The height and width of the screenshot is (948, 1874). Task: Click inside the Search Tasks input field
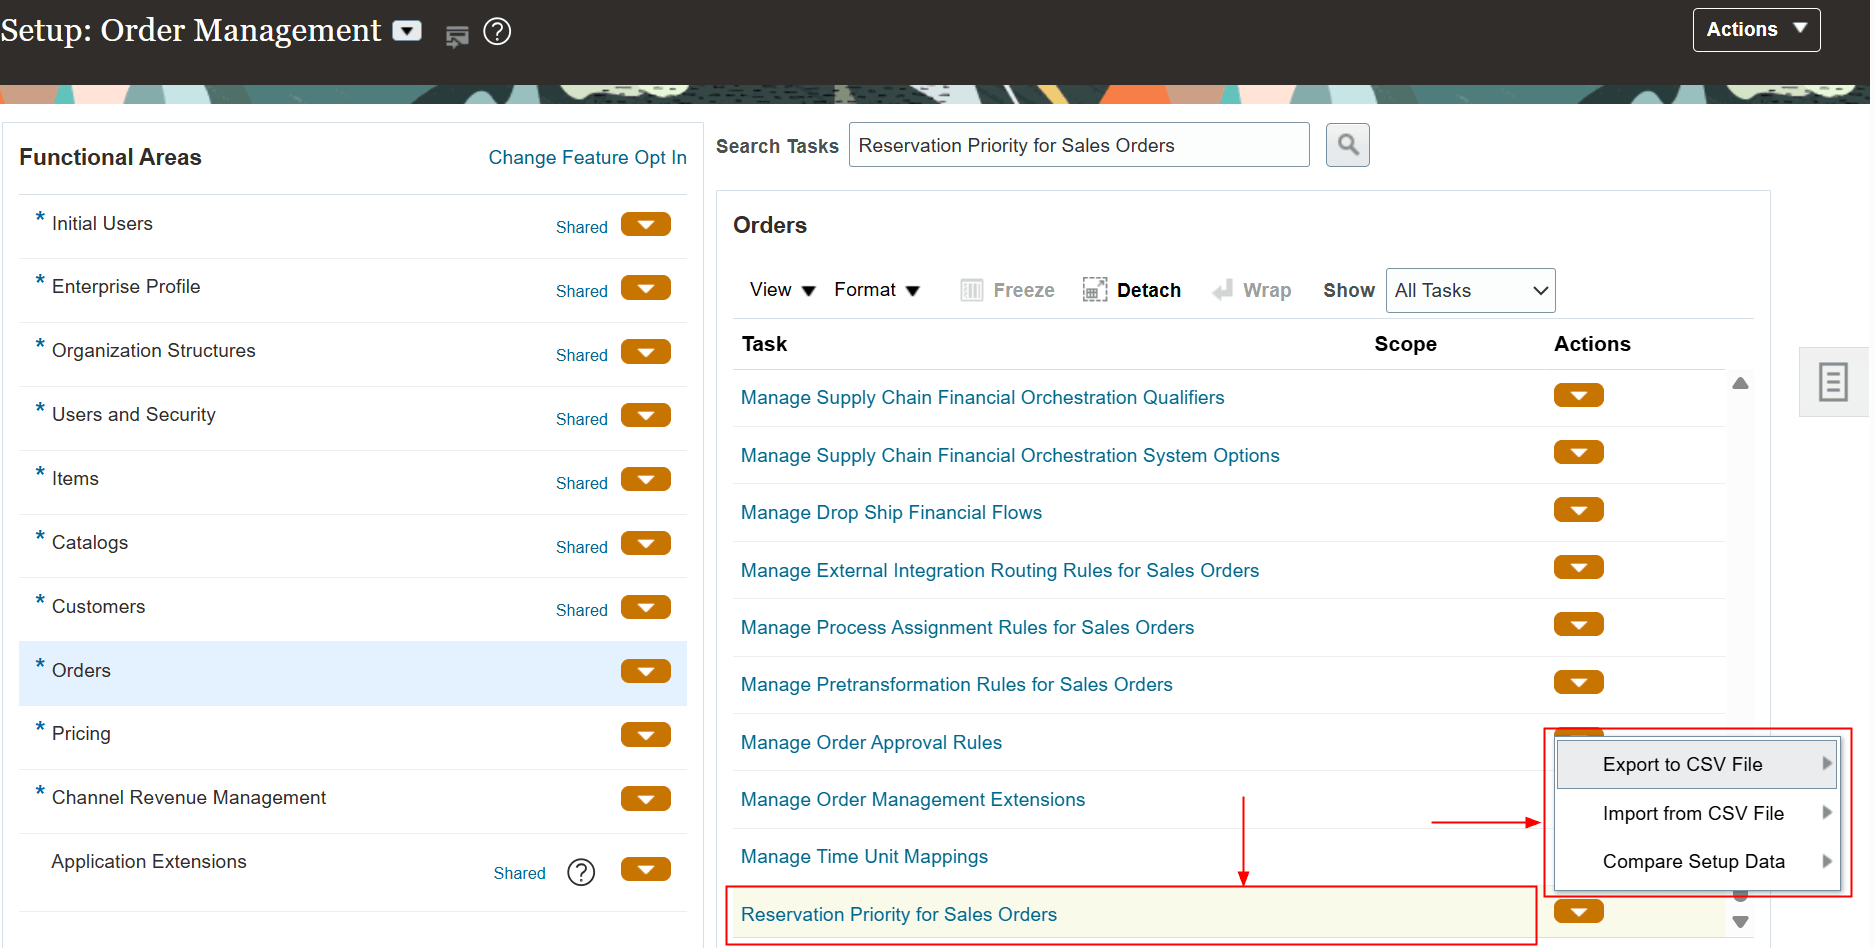[1078, 144]
